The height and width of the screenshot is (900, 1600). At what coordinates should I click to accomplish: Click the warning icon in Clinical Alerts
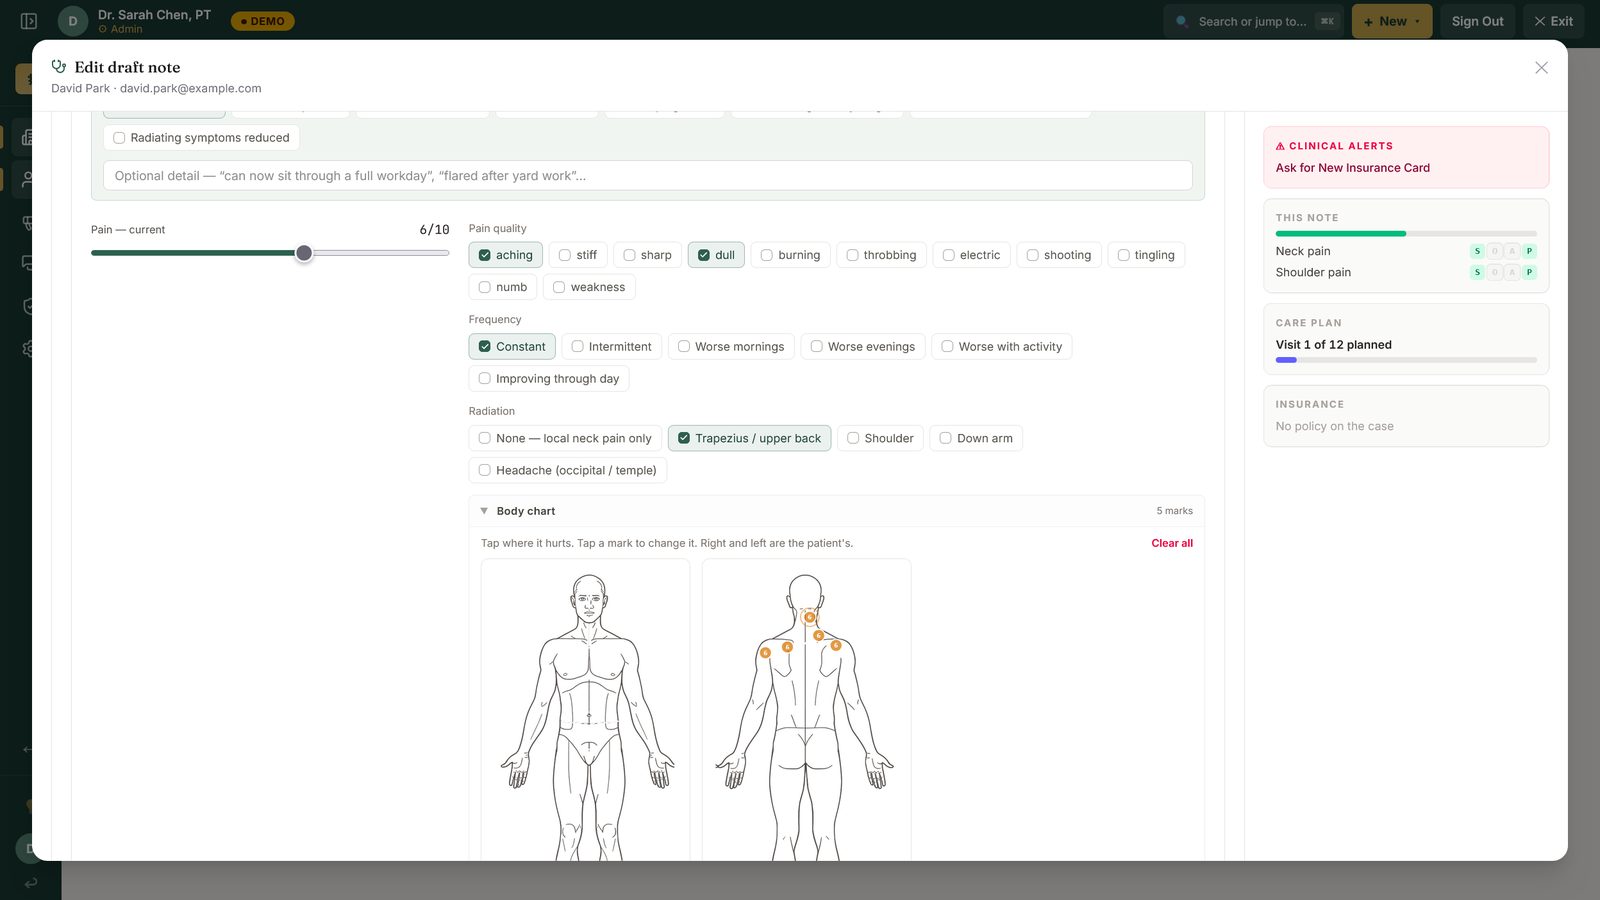1280,146
